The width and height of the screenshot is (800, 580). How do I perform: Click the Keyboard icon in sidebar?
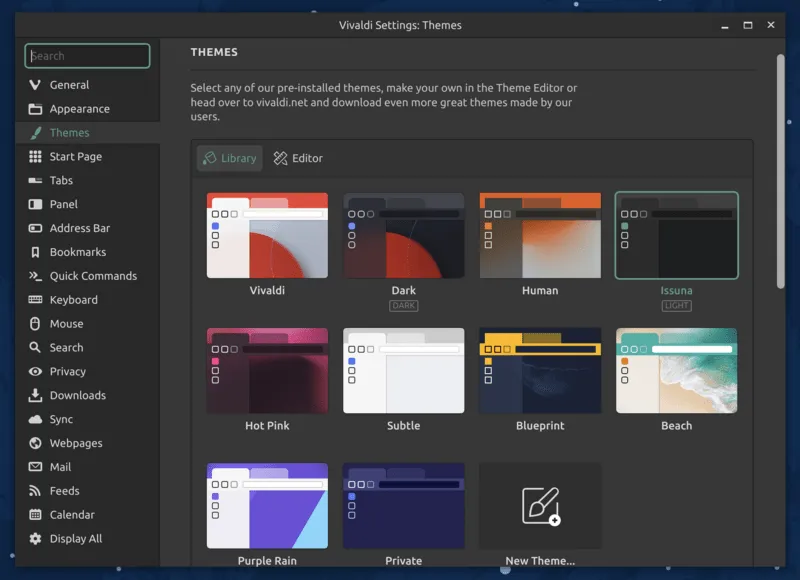coord(36,300)
